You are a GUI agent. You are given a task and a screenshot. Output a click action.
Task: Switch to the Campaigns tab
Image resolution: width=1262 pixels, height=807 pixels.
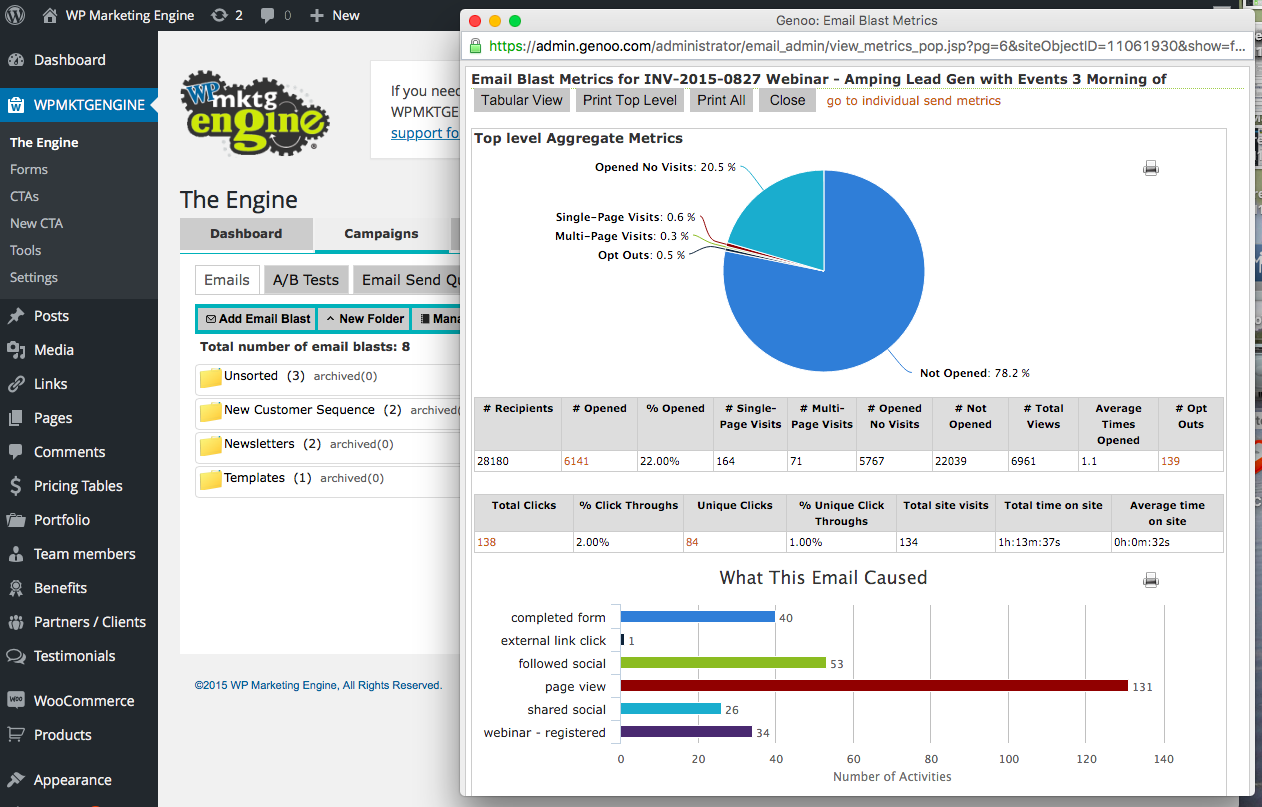pos(381,234)
